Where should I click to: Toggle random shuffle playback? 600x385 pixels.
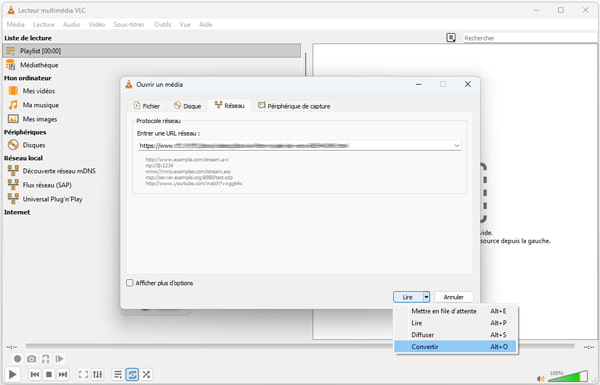(x=146, y=374)
